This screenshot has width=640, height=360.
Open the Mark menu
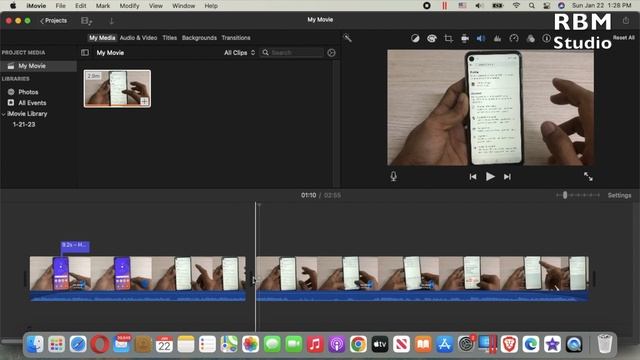pos(102,6)
